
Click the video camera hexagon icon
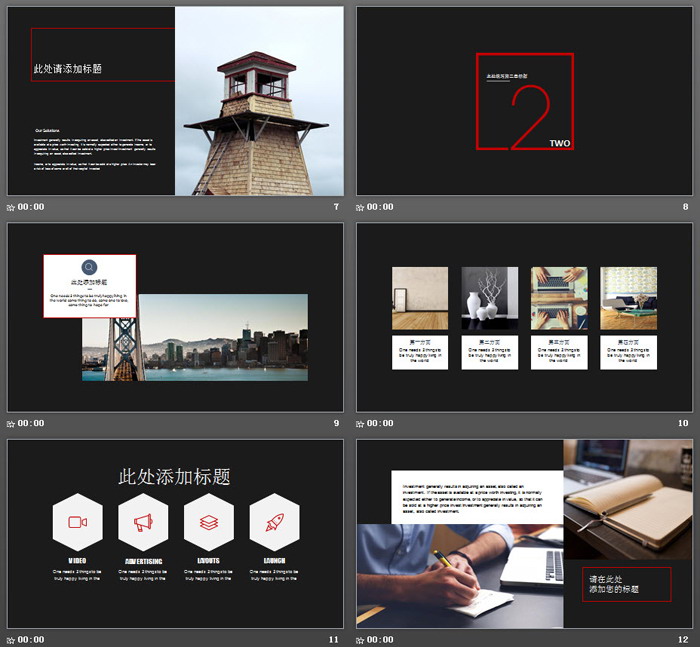point(77,521)
